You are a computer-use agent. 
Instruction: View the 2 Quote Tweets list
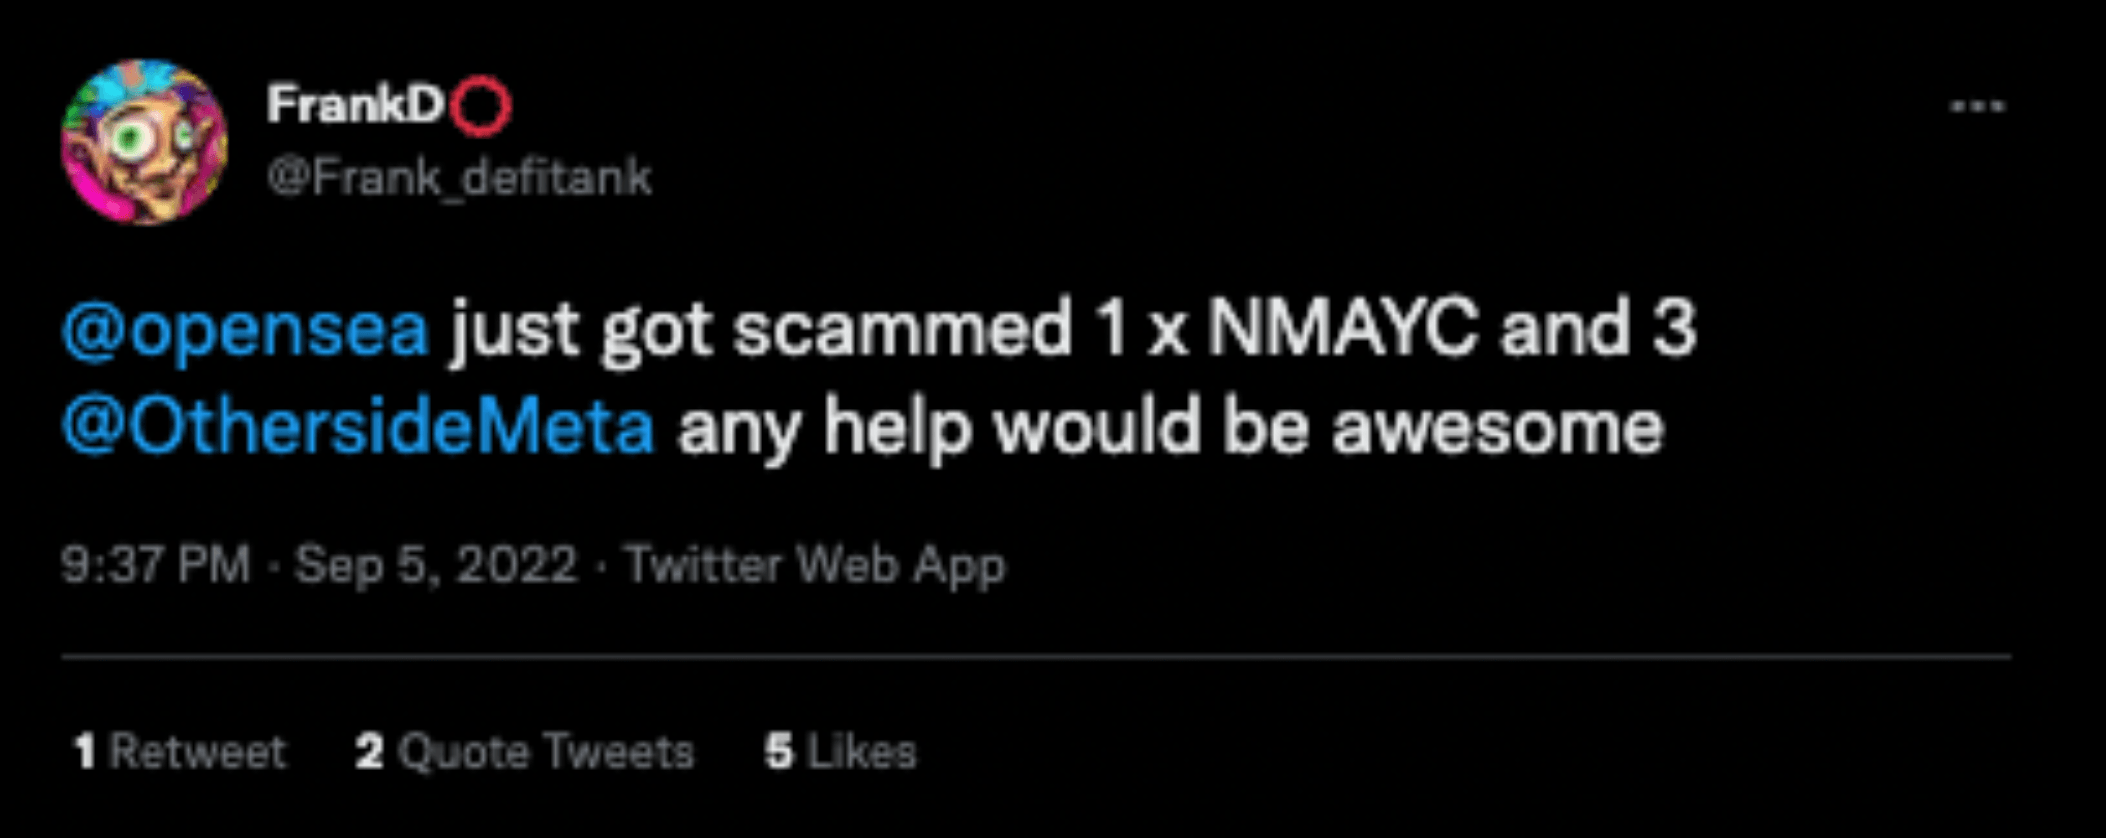pos(525,751)
